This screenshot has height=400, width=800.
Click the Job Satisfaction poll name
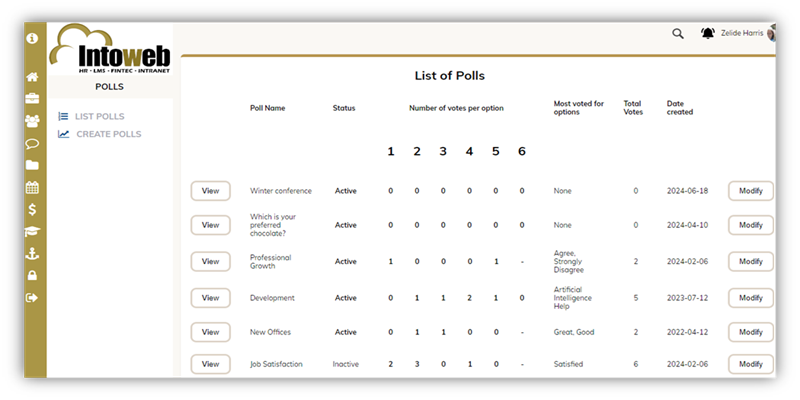click(276, 364)
